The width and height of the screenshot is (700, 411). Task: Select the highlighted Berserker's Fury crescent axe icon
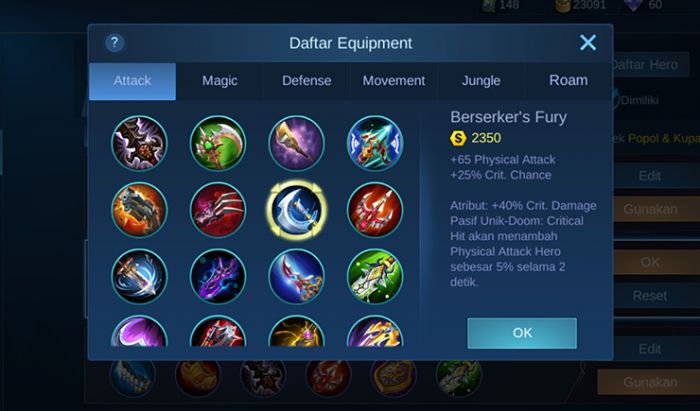[x=296, y=210]
